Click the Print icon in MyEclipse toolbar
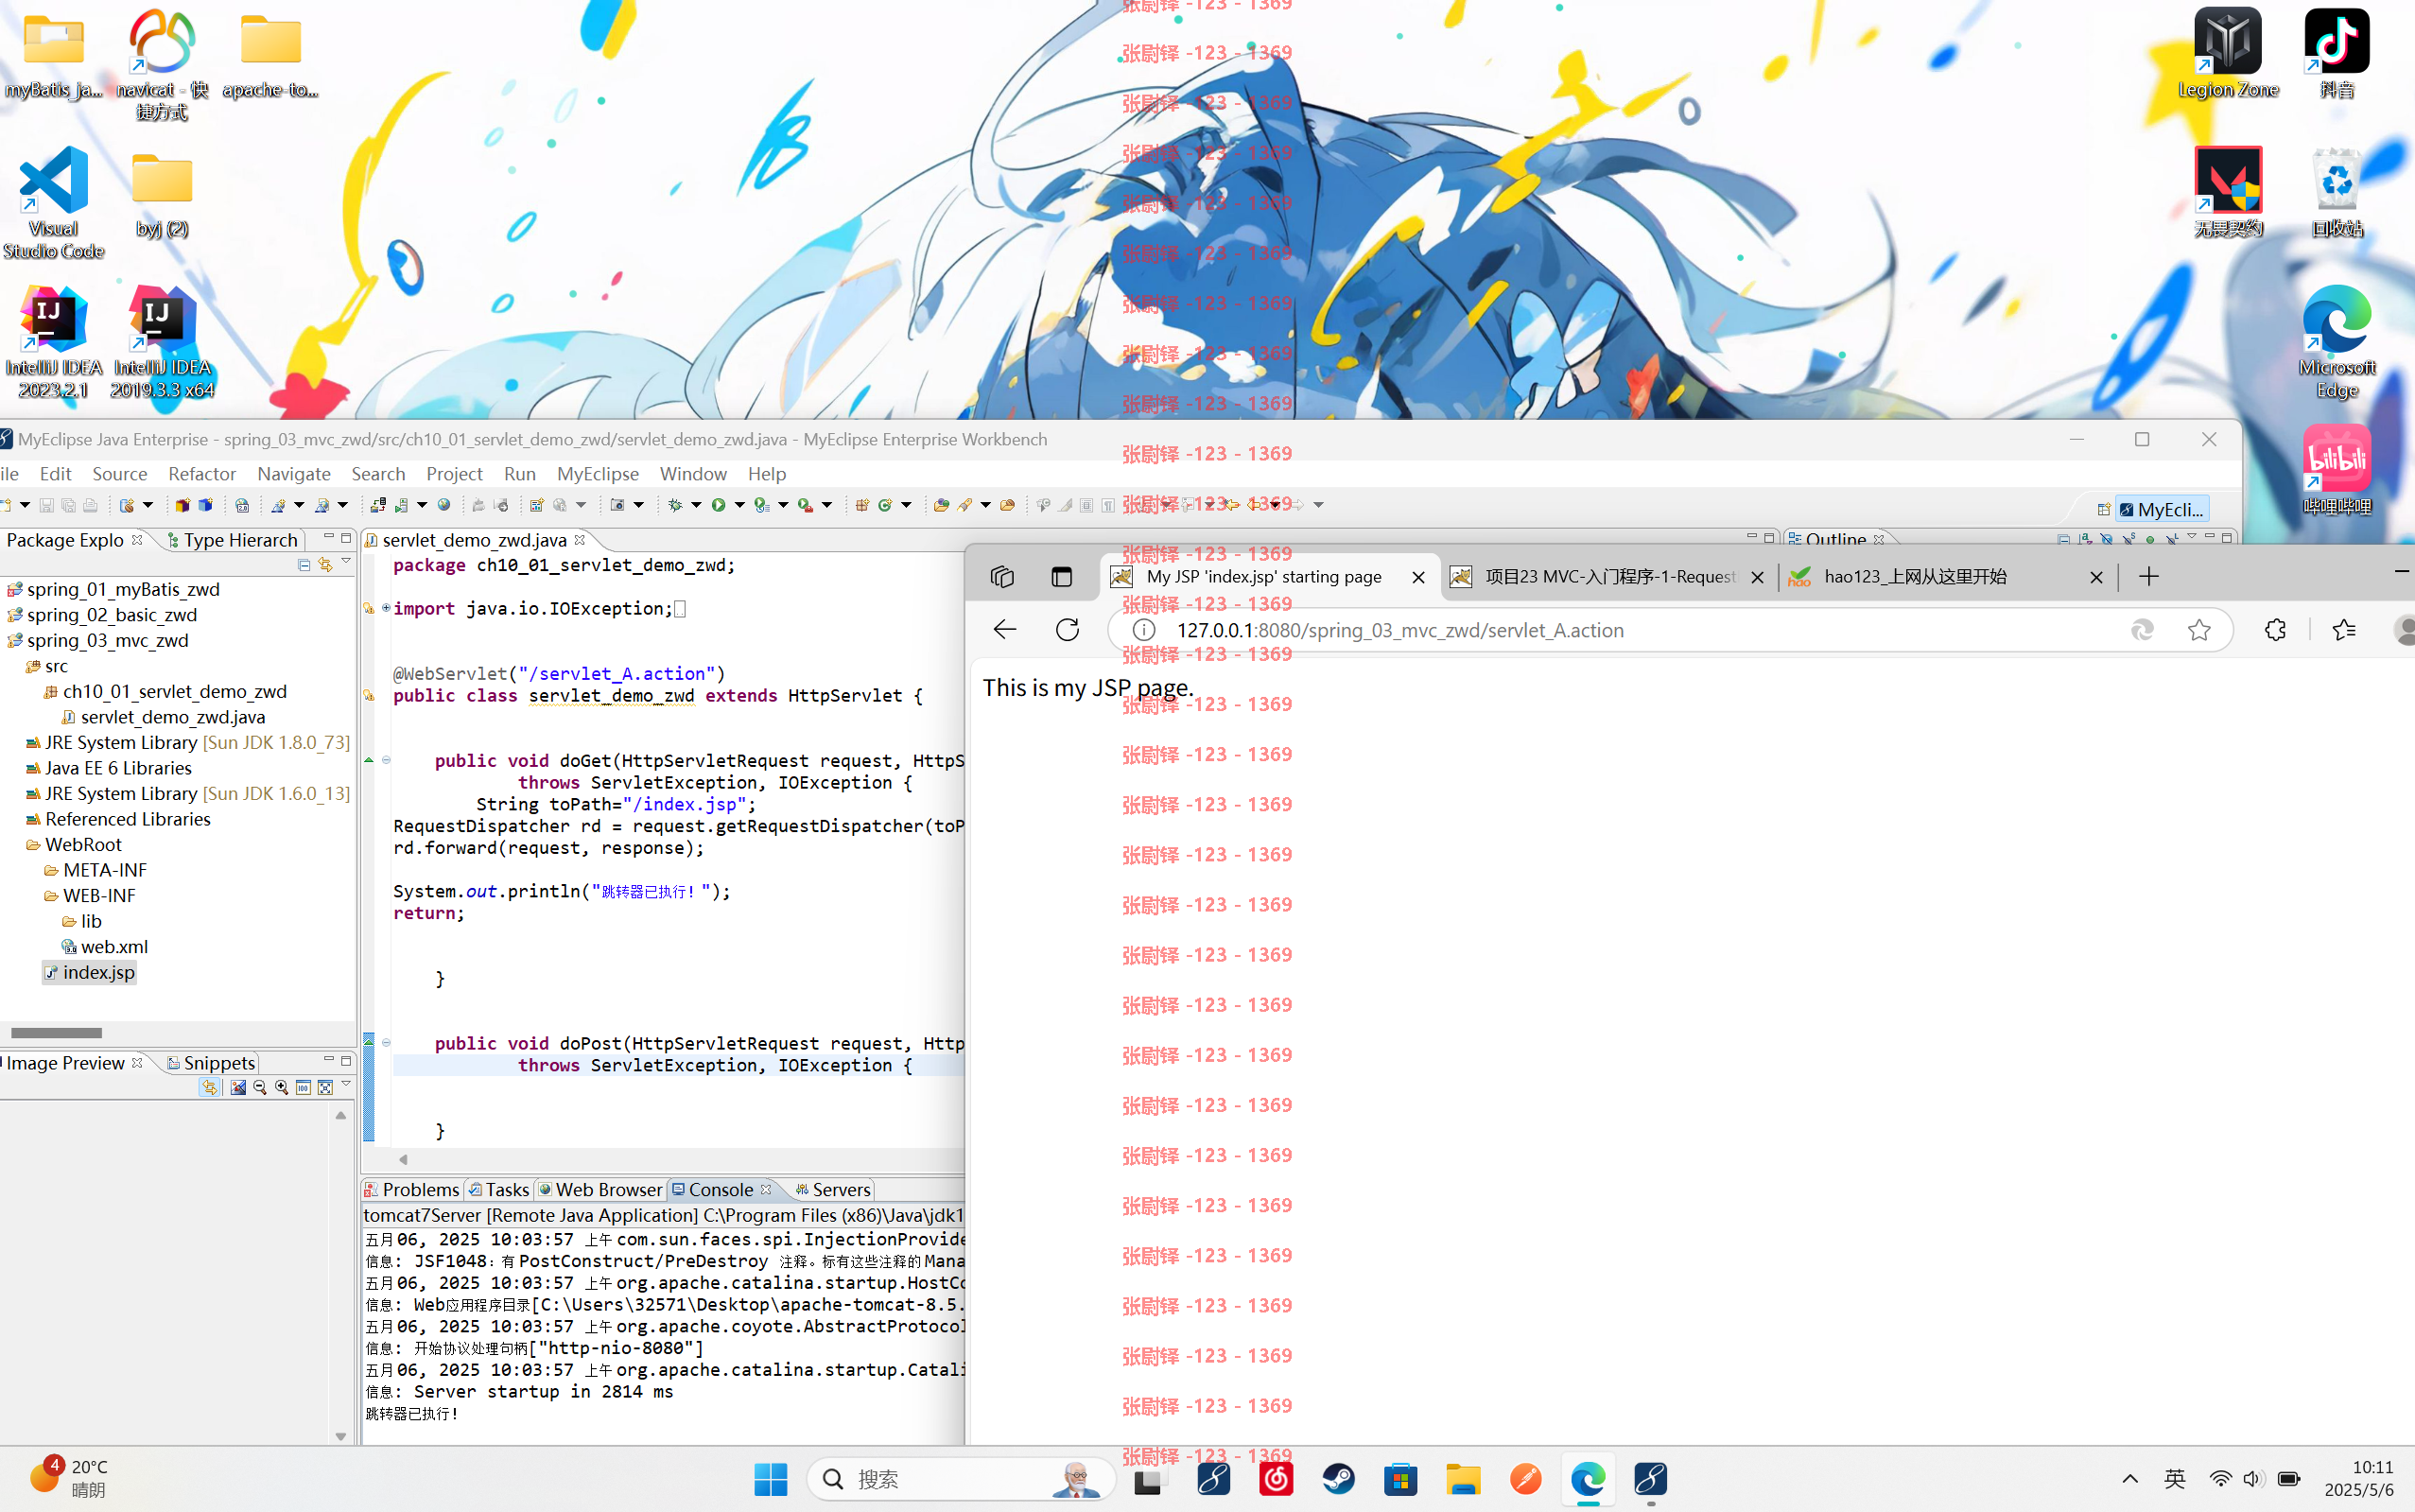Screen dimensions: 2415x1512 [x=90, y=505]
